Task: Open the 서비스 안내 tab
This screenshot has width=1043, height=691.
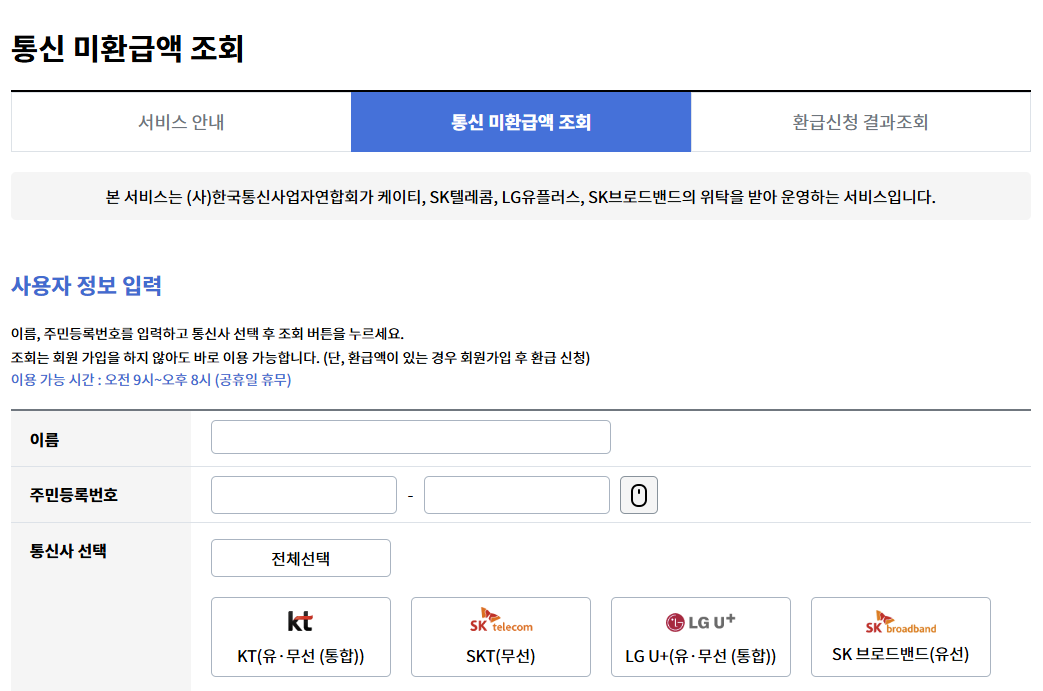Action: tap(181, 122)
